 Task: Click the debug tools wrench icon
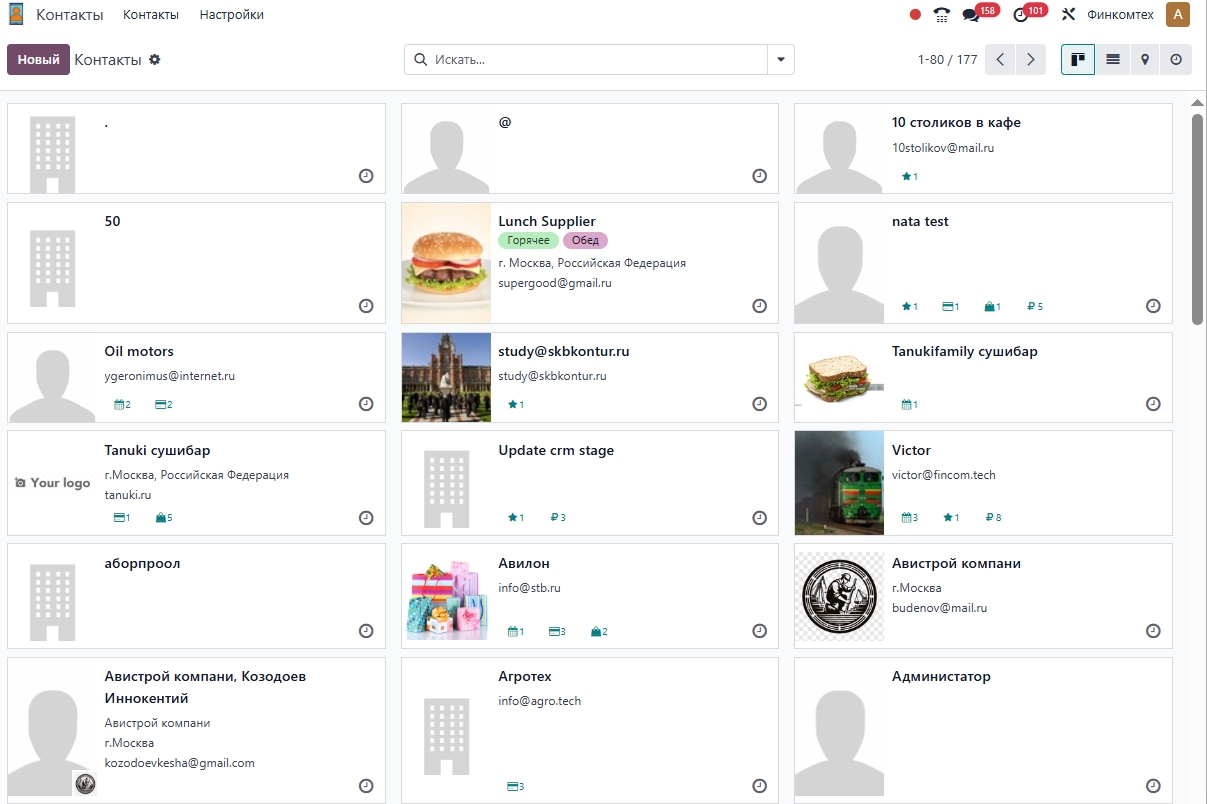1068,15
